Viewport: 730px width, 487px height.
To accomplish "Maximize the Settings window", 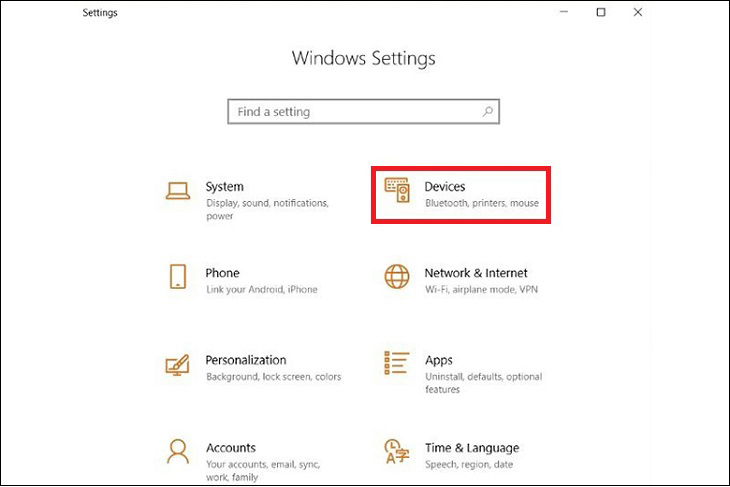I will [601, 12].
